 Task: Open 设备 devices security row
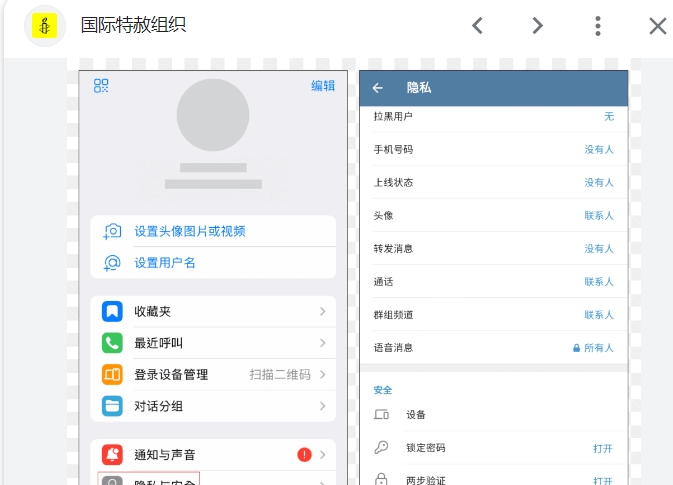494,415
